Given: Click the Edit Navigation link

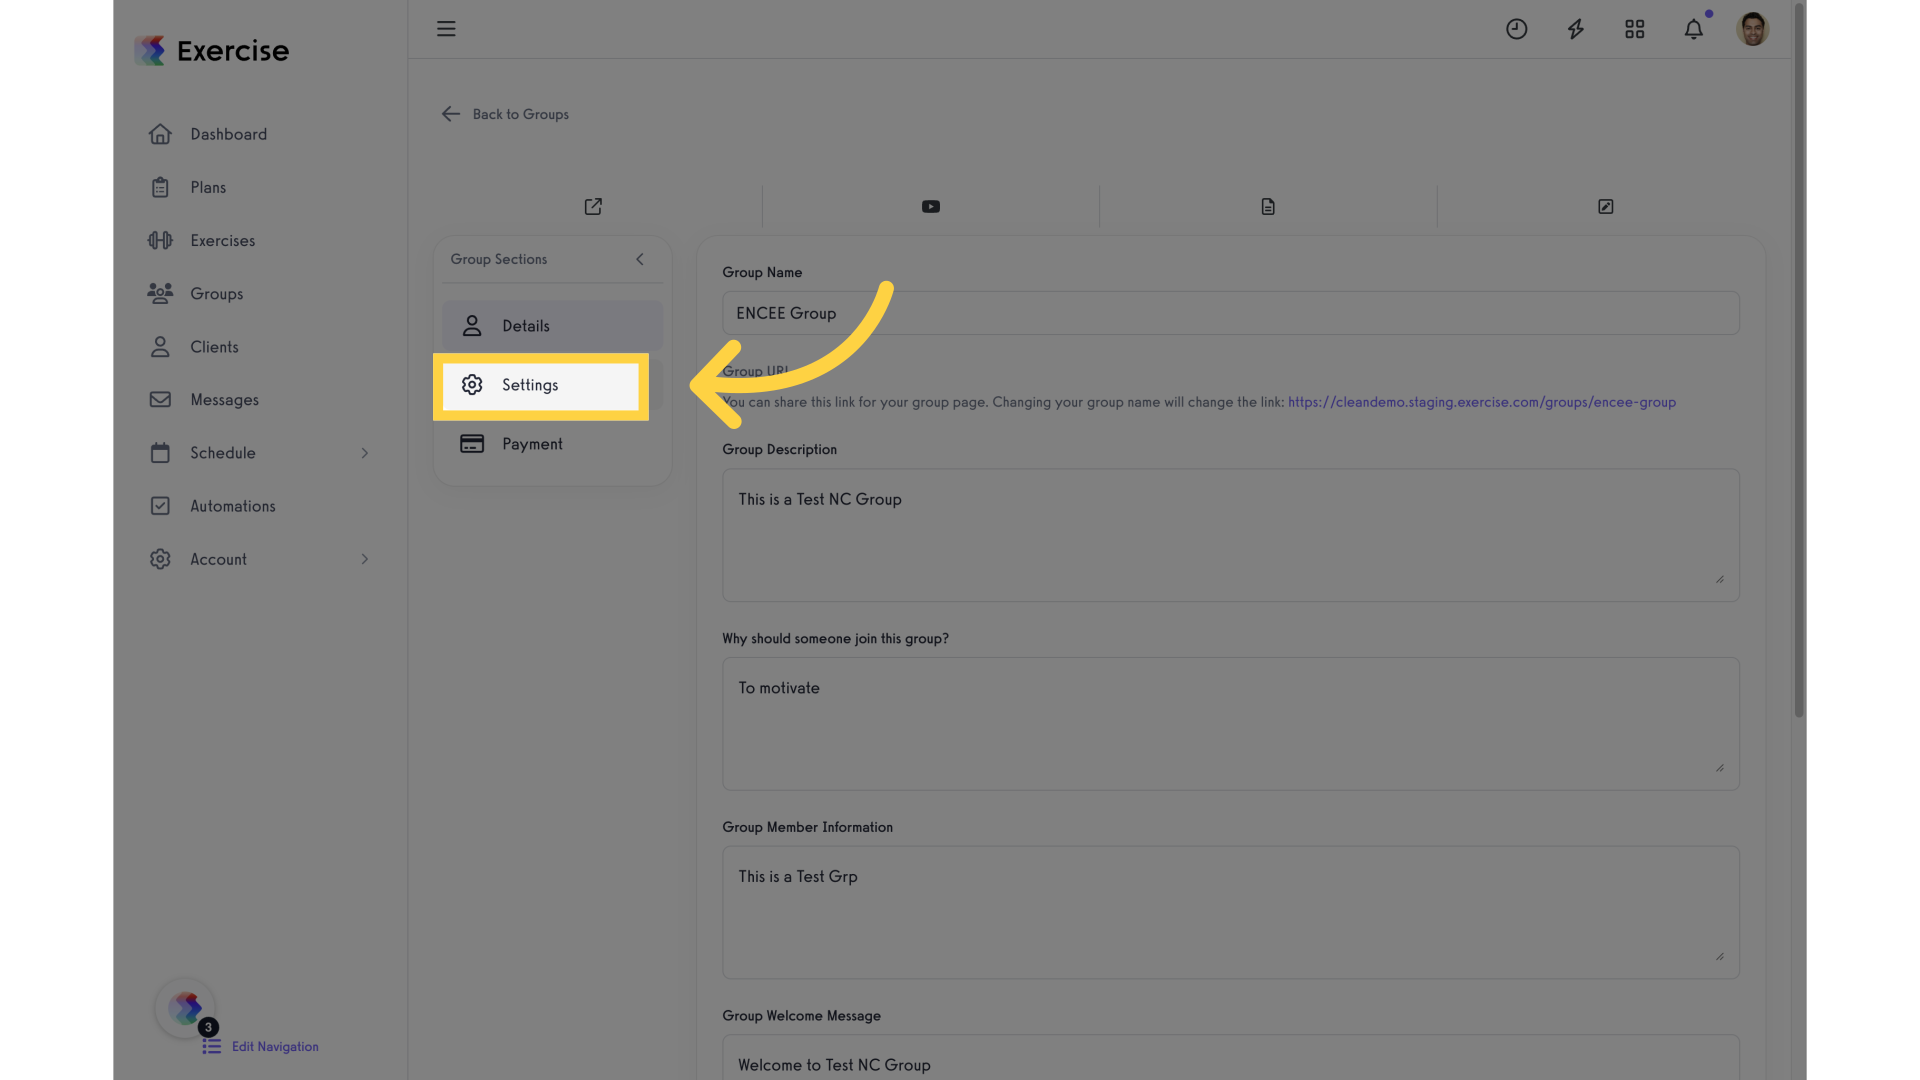Looking at the screenshot, I should tap(275, 1047).
